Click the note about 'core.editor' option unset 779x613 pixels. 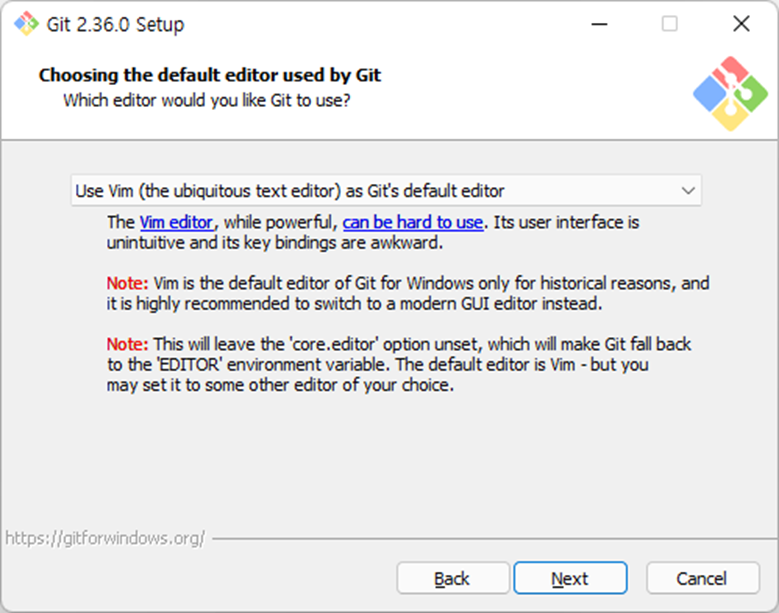[399, 365]
